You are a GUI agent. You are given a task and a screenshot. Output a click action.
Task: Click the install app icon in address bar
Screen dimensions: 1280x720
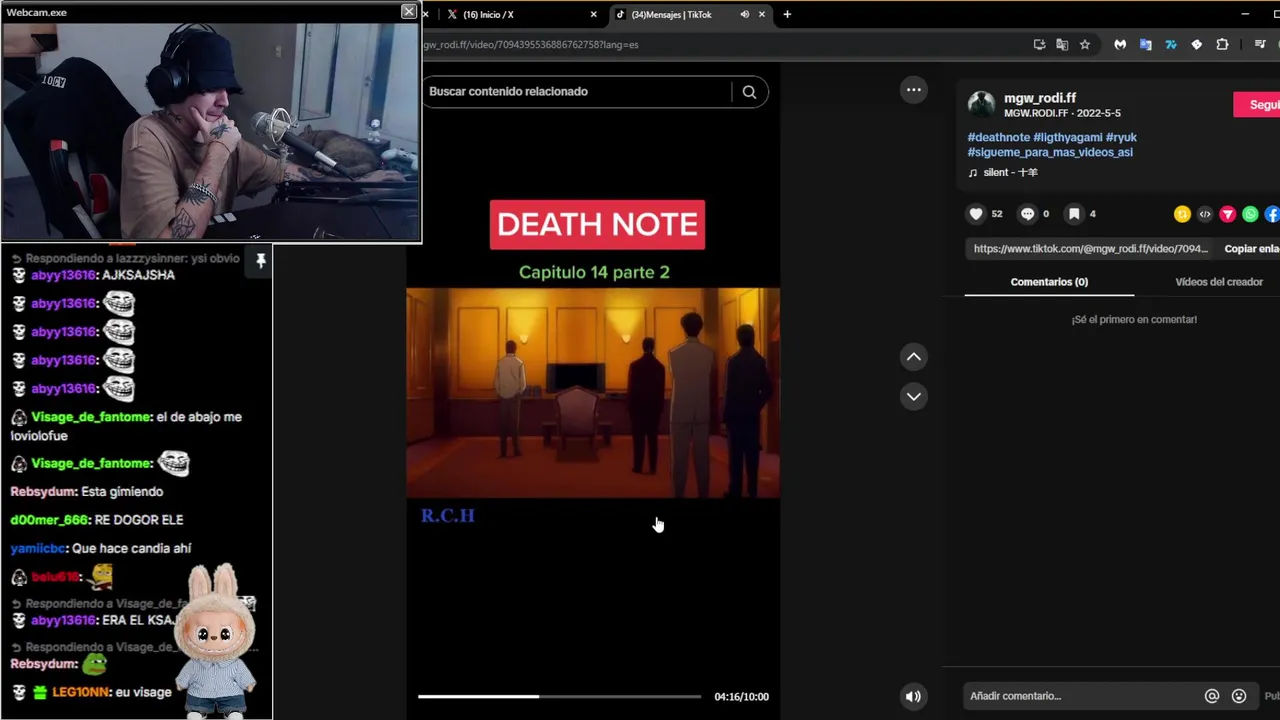(x=1040, y=44)
